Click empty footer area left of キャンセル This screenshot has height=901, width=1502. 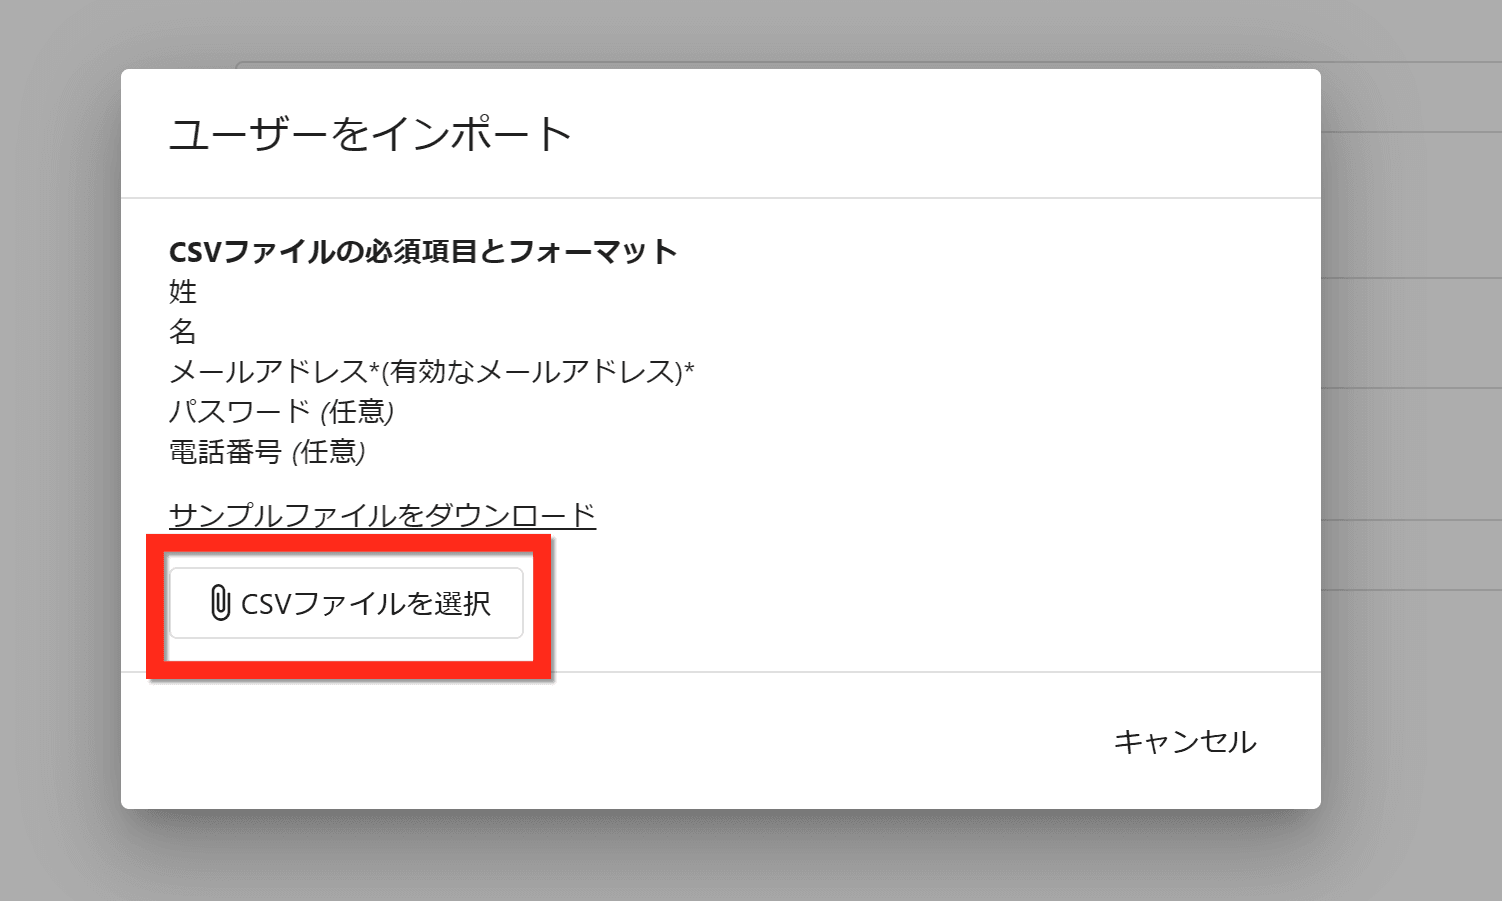[600, 741]
